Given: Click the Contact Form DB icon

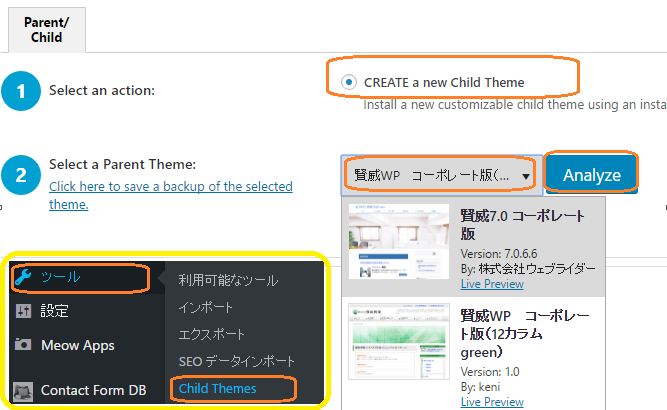Looking at the screenshot, I should 24,391.
